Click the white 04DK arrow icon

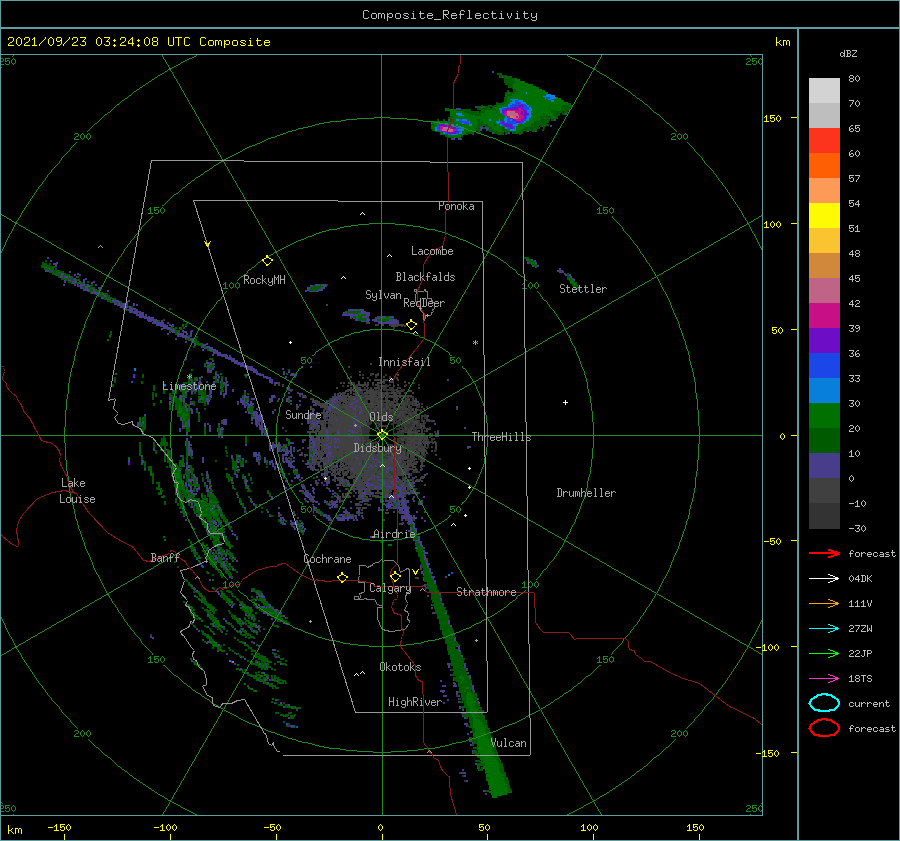click(824, 579)
